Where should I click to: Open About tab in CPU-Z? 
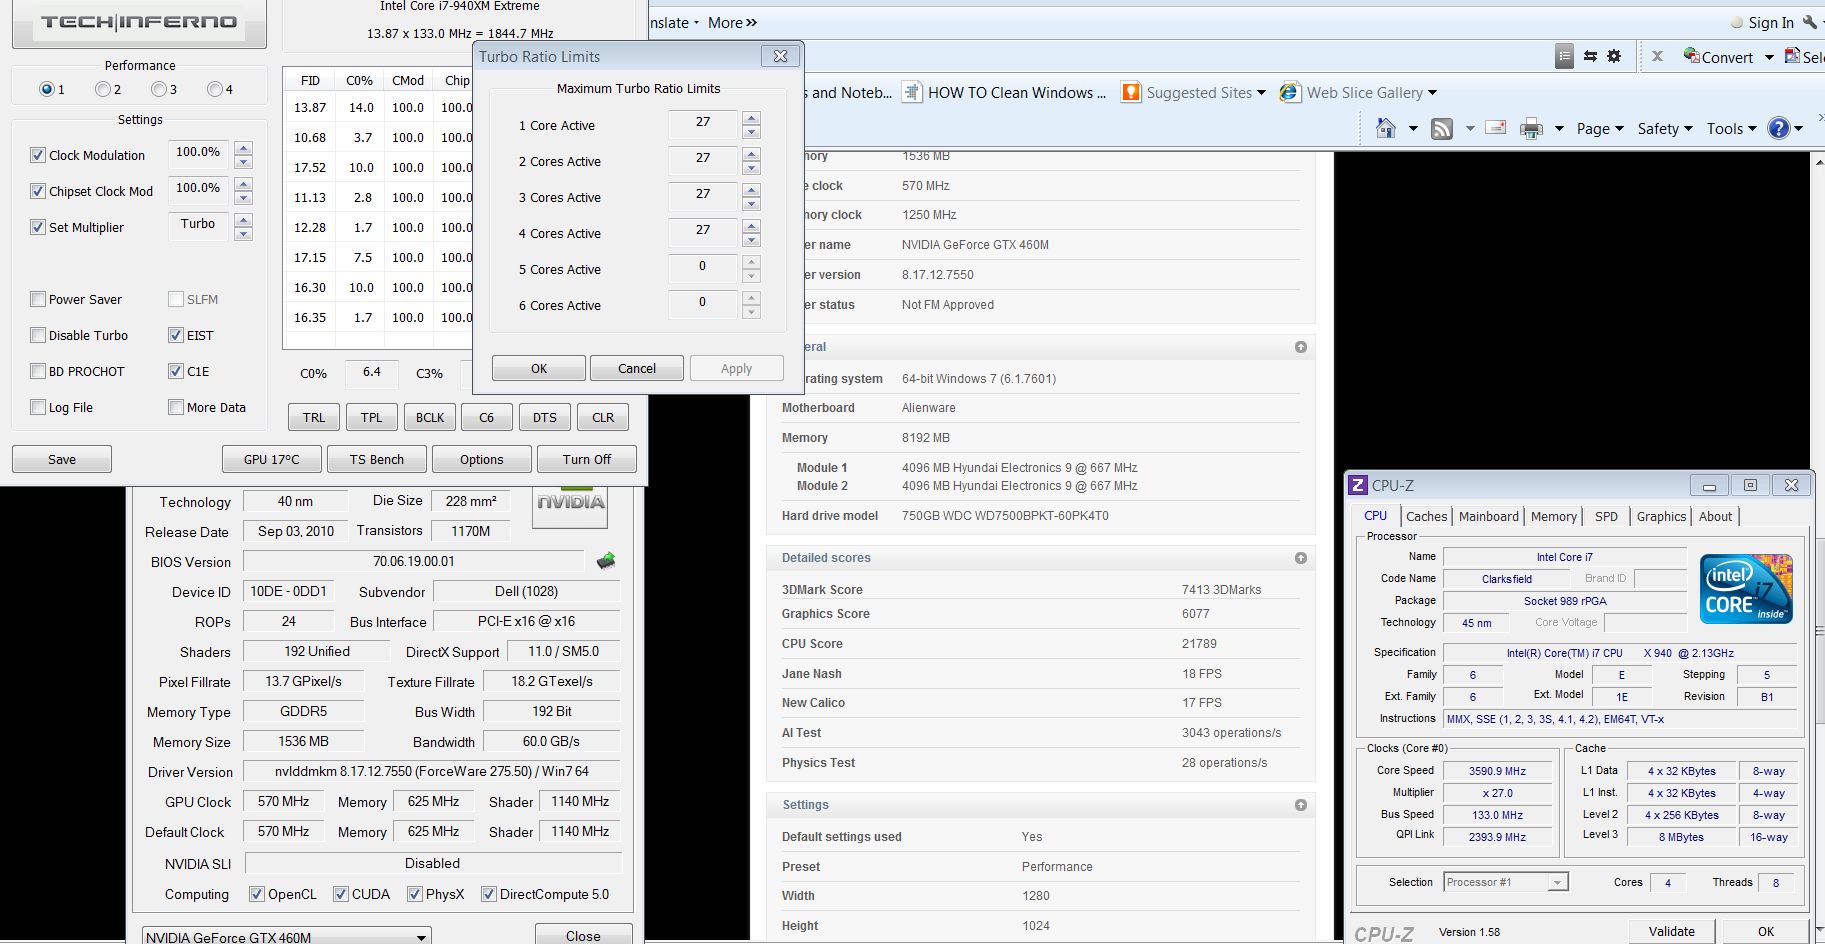[x=1715, y=516]
